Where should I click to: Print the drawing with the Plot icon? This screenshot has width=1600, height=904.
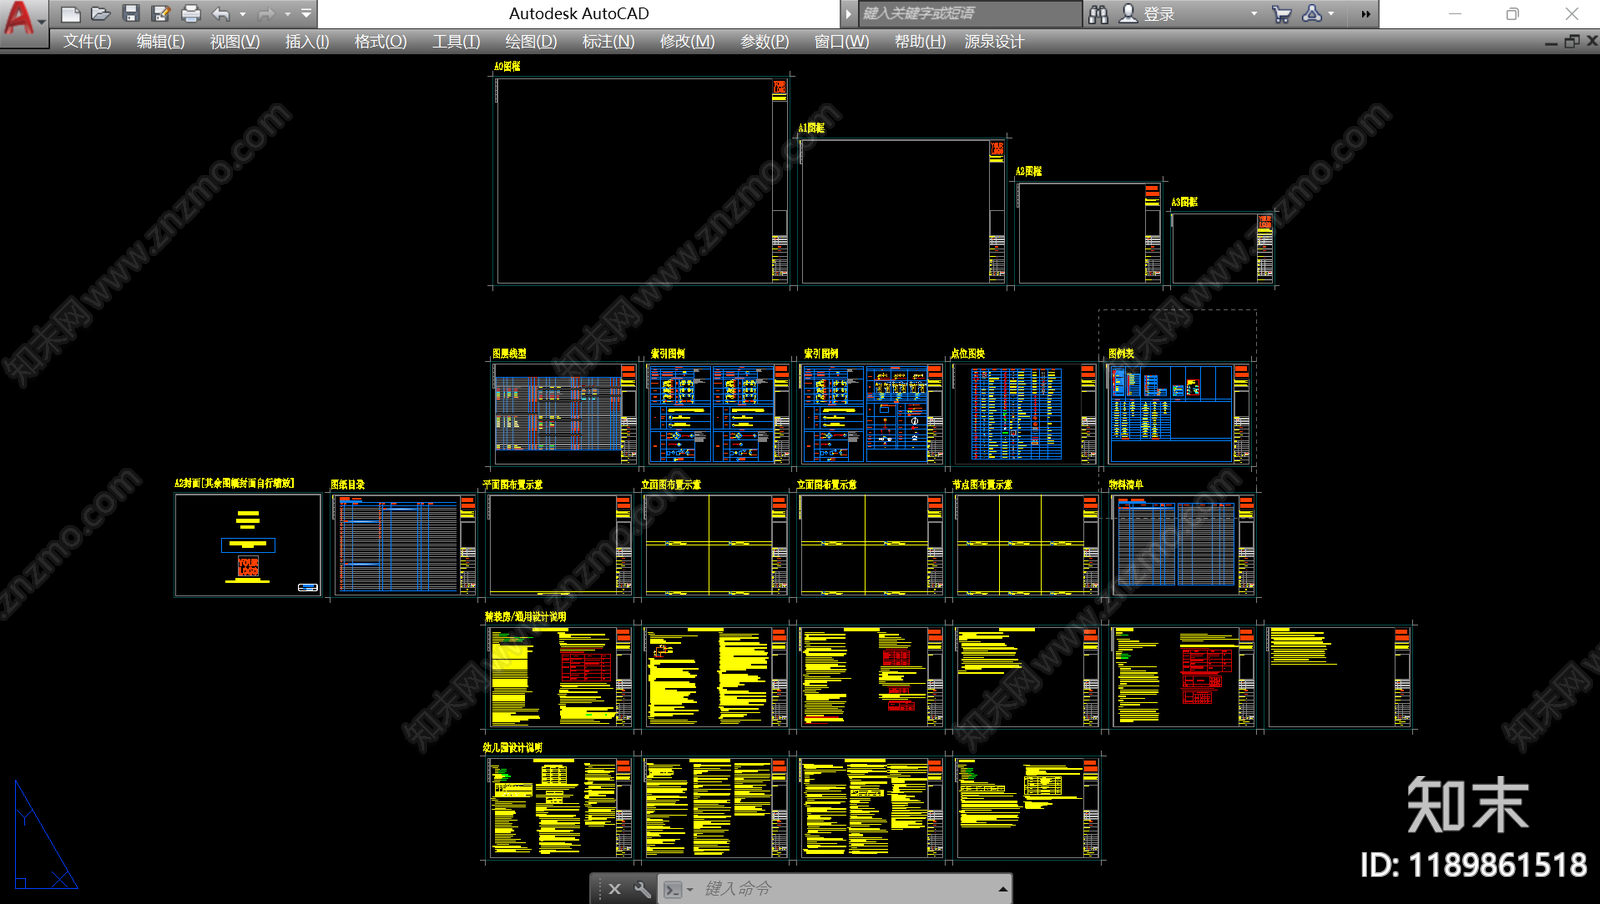click(x=190, y=14)
